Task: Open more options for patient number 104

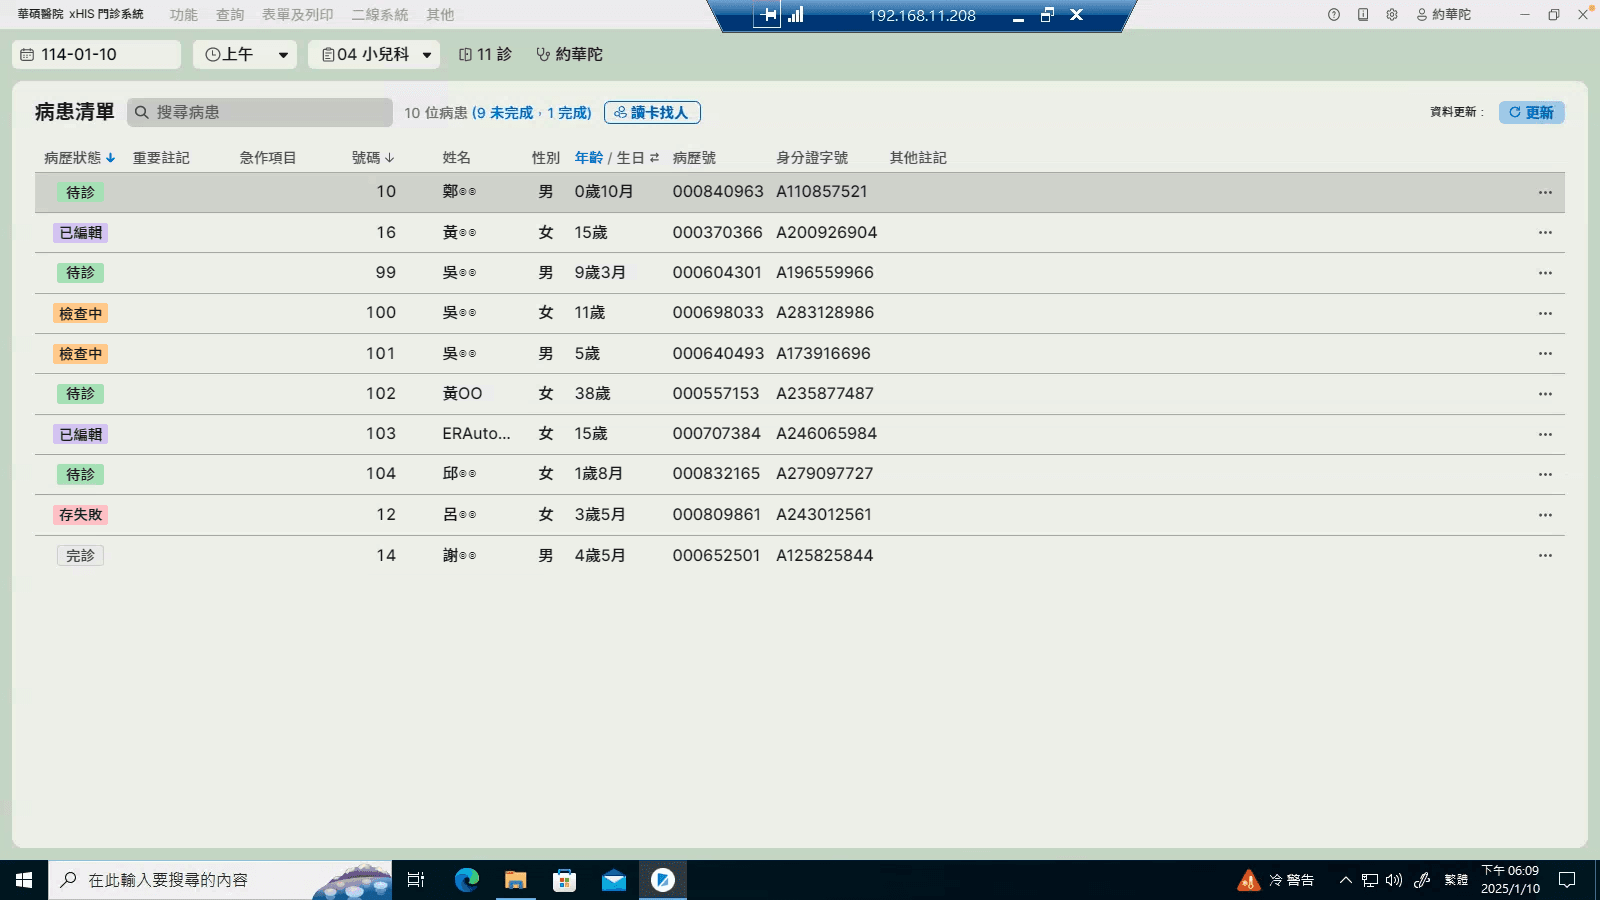Action: click(1545, 474)
